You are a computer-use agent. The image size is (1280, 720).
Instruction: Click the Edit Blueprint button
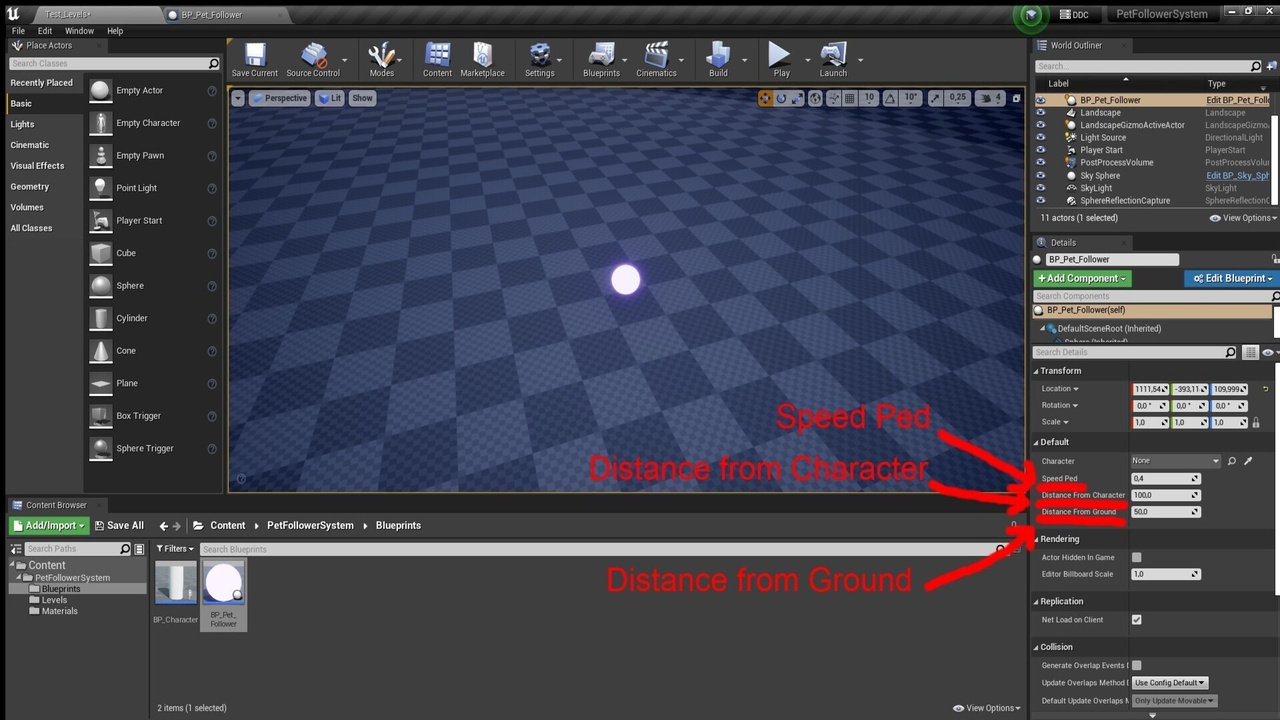(x=1233, y=279)
